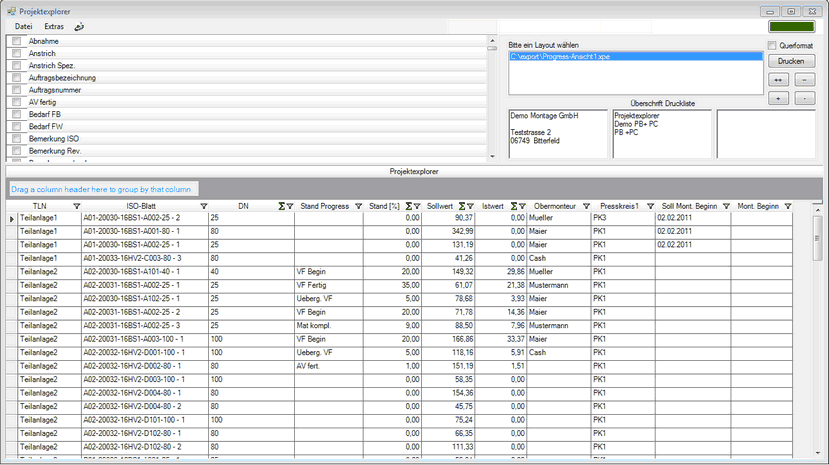Viewport: 829px width, 465px height.
Task: Enable the Querformat checkbox
Action: tap(772, 45)
